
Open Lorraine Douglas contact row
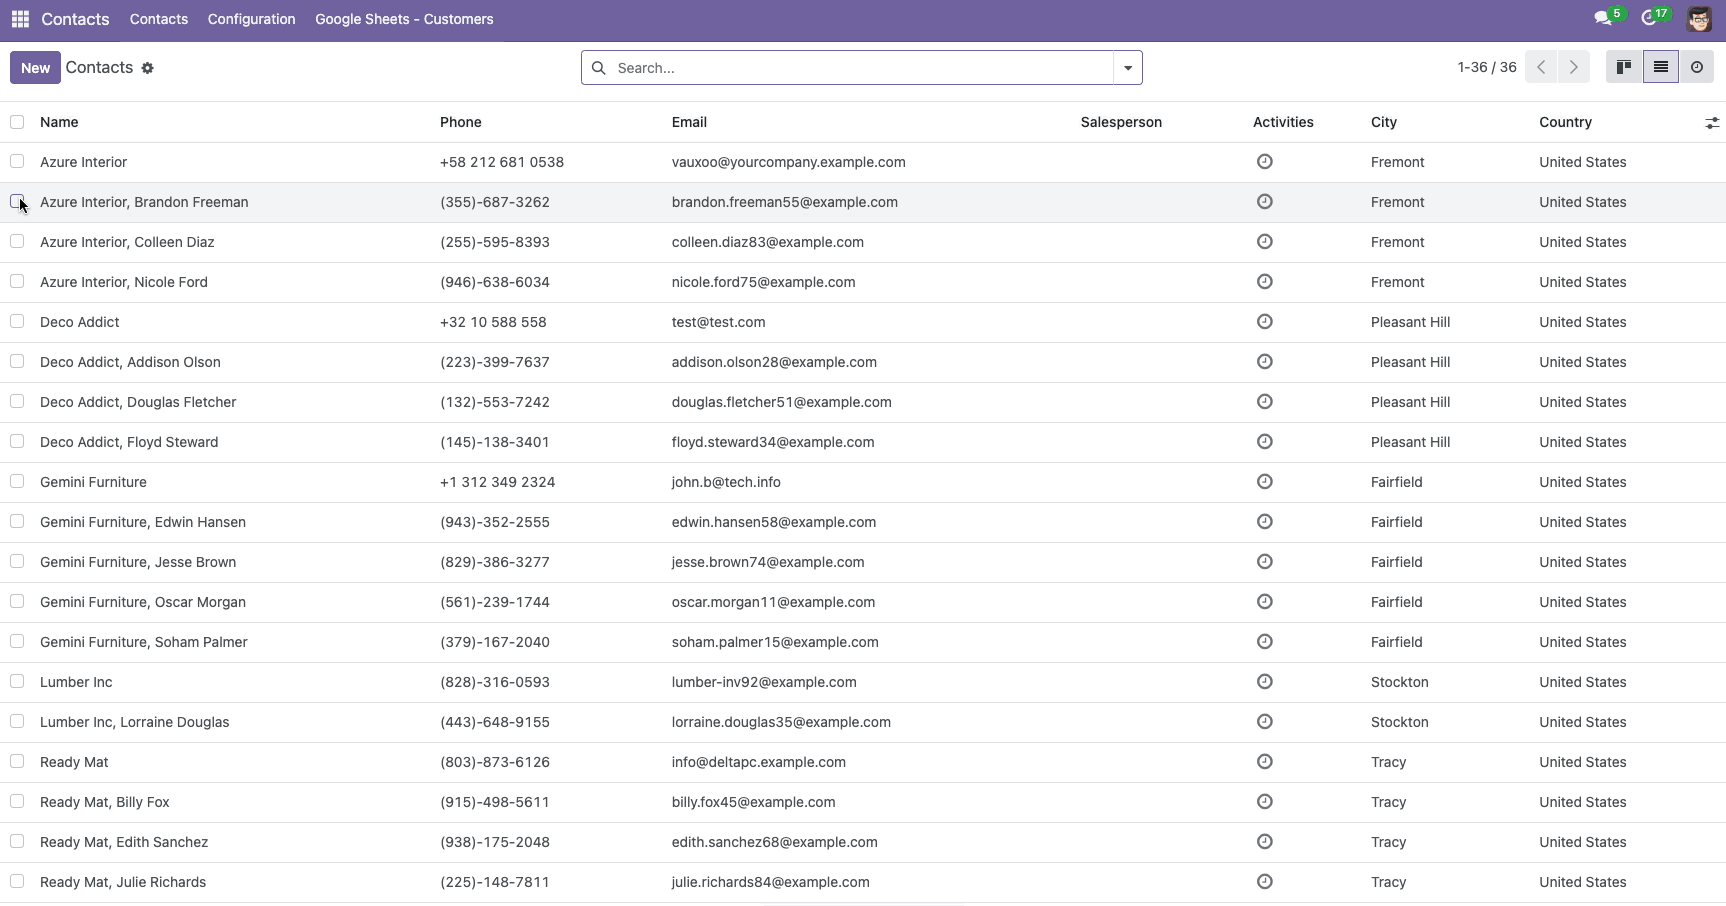[x=863, y=722]
